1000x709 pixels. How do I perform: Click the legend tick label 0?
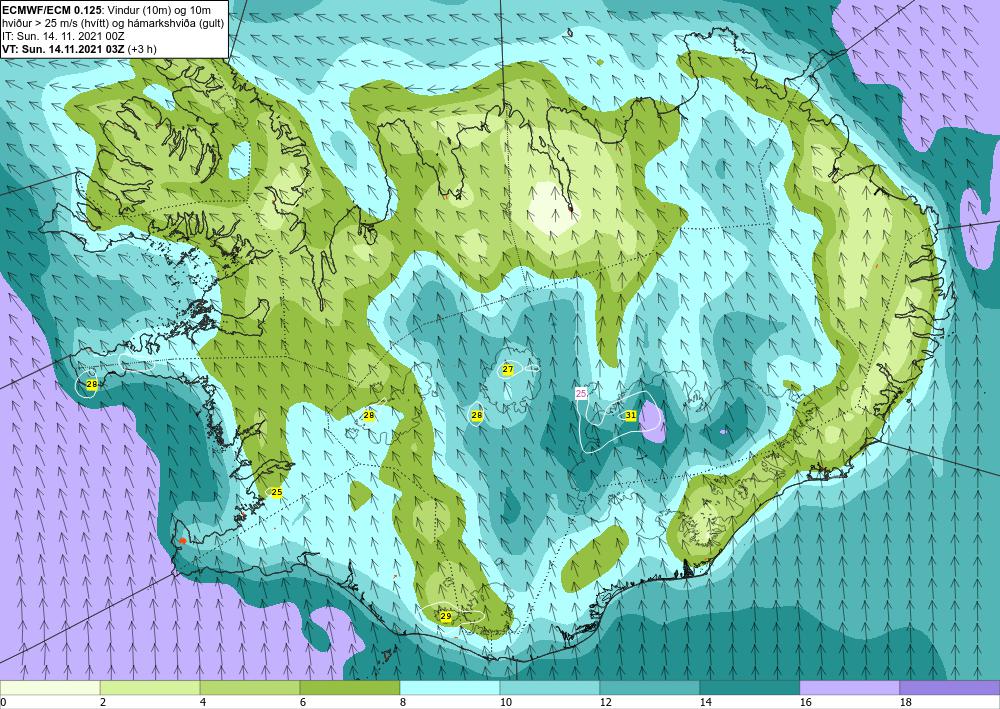(x=3, y=702)
